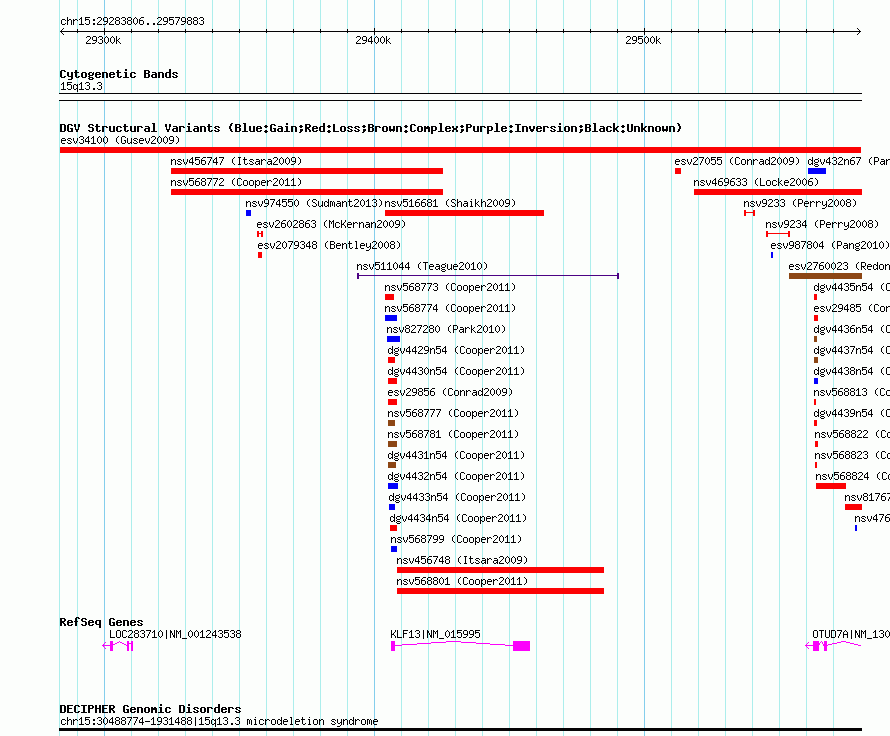
Task: Open esv27055 (Conrad2009) variant label
Action: click(737, 161)
